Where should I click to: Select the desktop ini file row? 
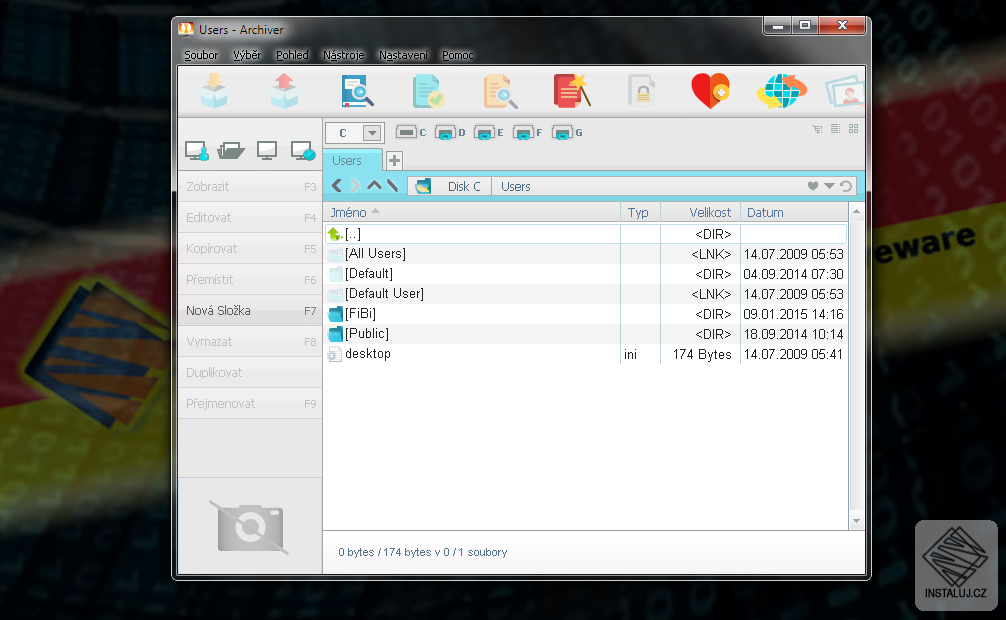[x=586, y=354]
